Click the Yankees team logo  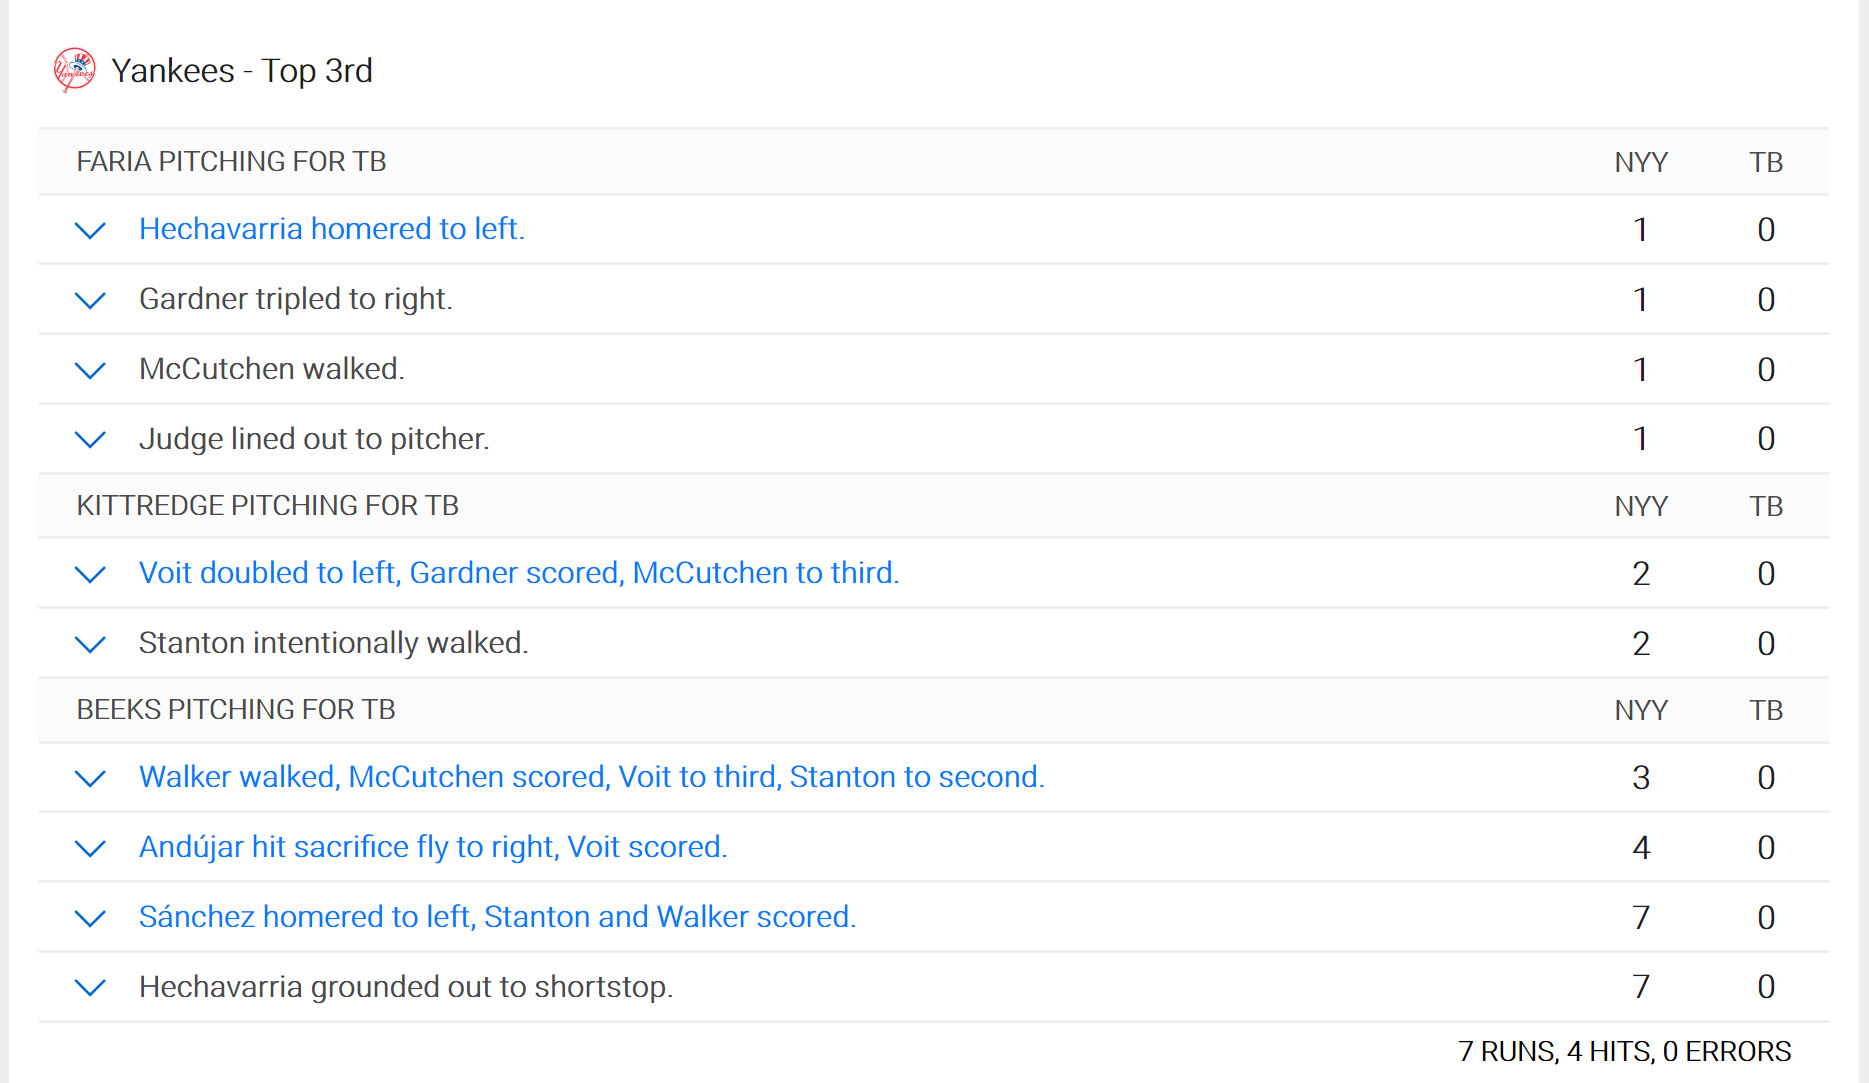(75, 70)
